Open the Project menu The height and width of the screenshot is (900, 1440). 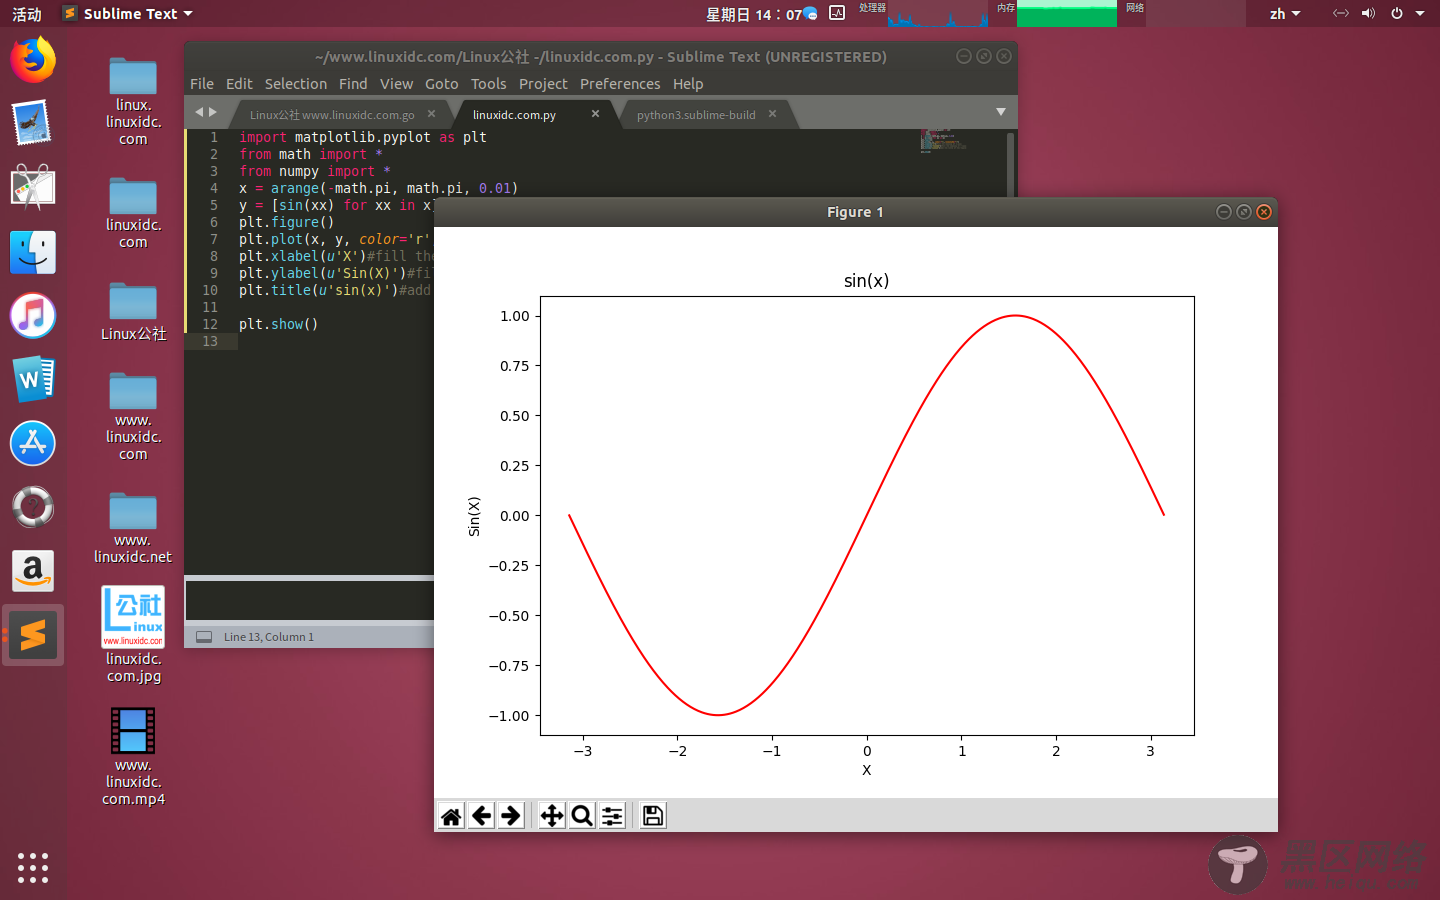click(543, 84)
